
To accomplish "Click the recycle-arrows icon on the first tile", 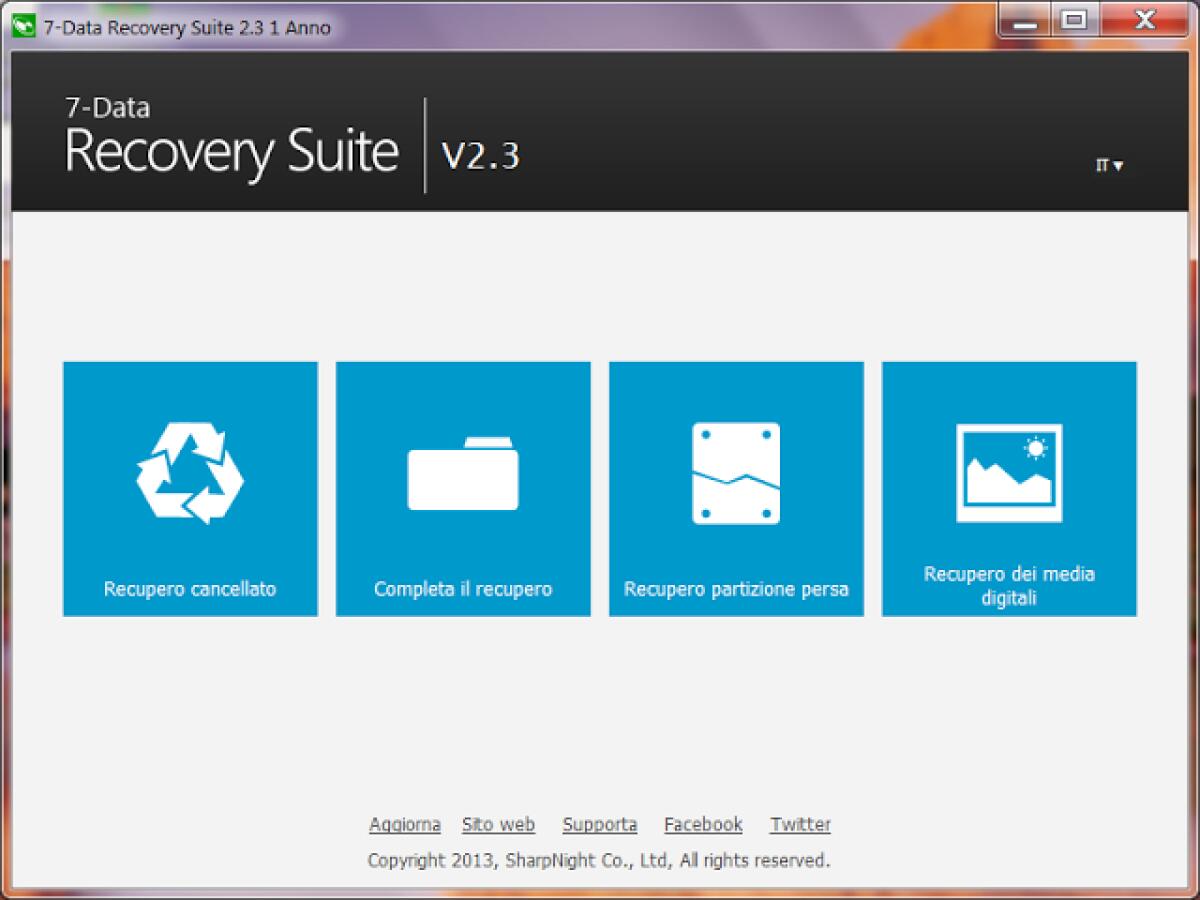I will pos(189,470).
